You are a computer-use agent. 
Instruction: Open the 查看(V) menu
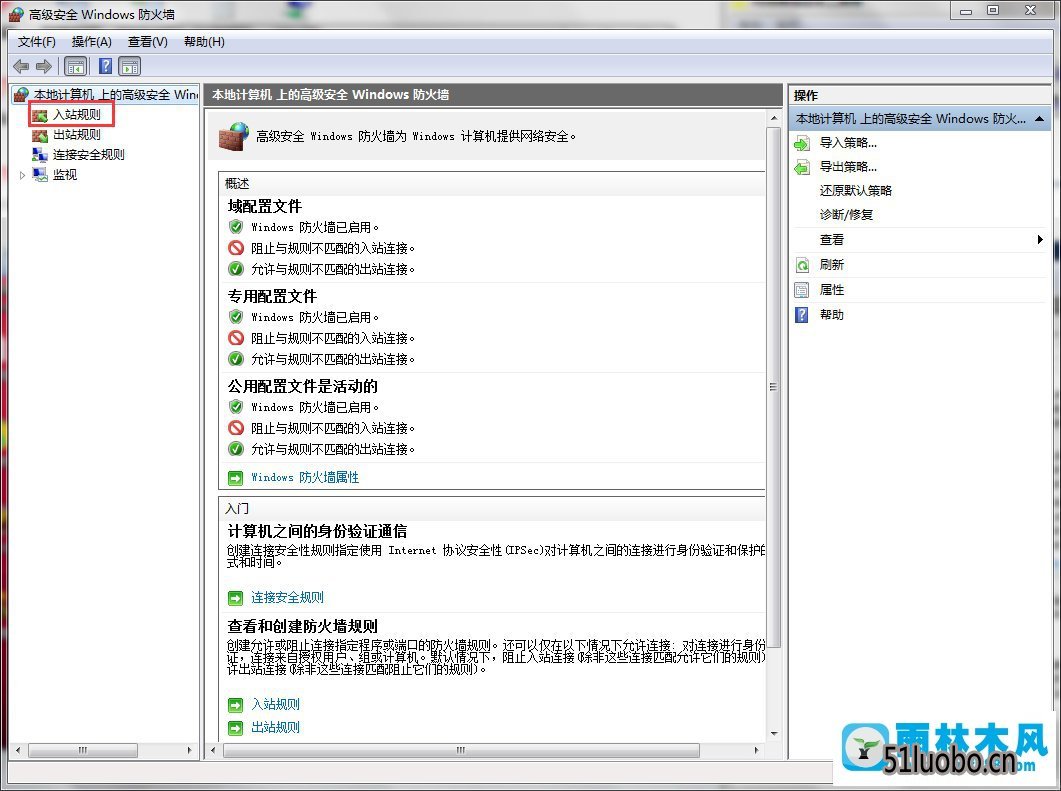(x=148, y=42)
